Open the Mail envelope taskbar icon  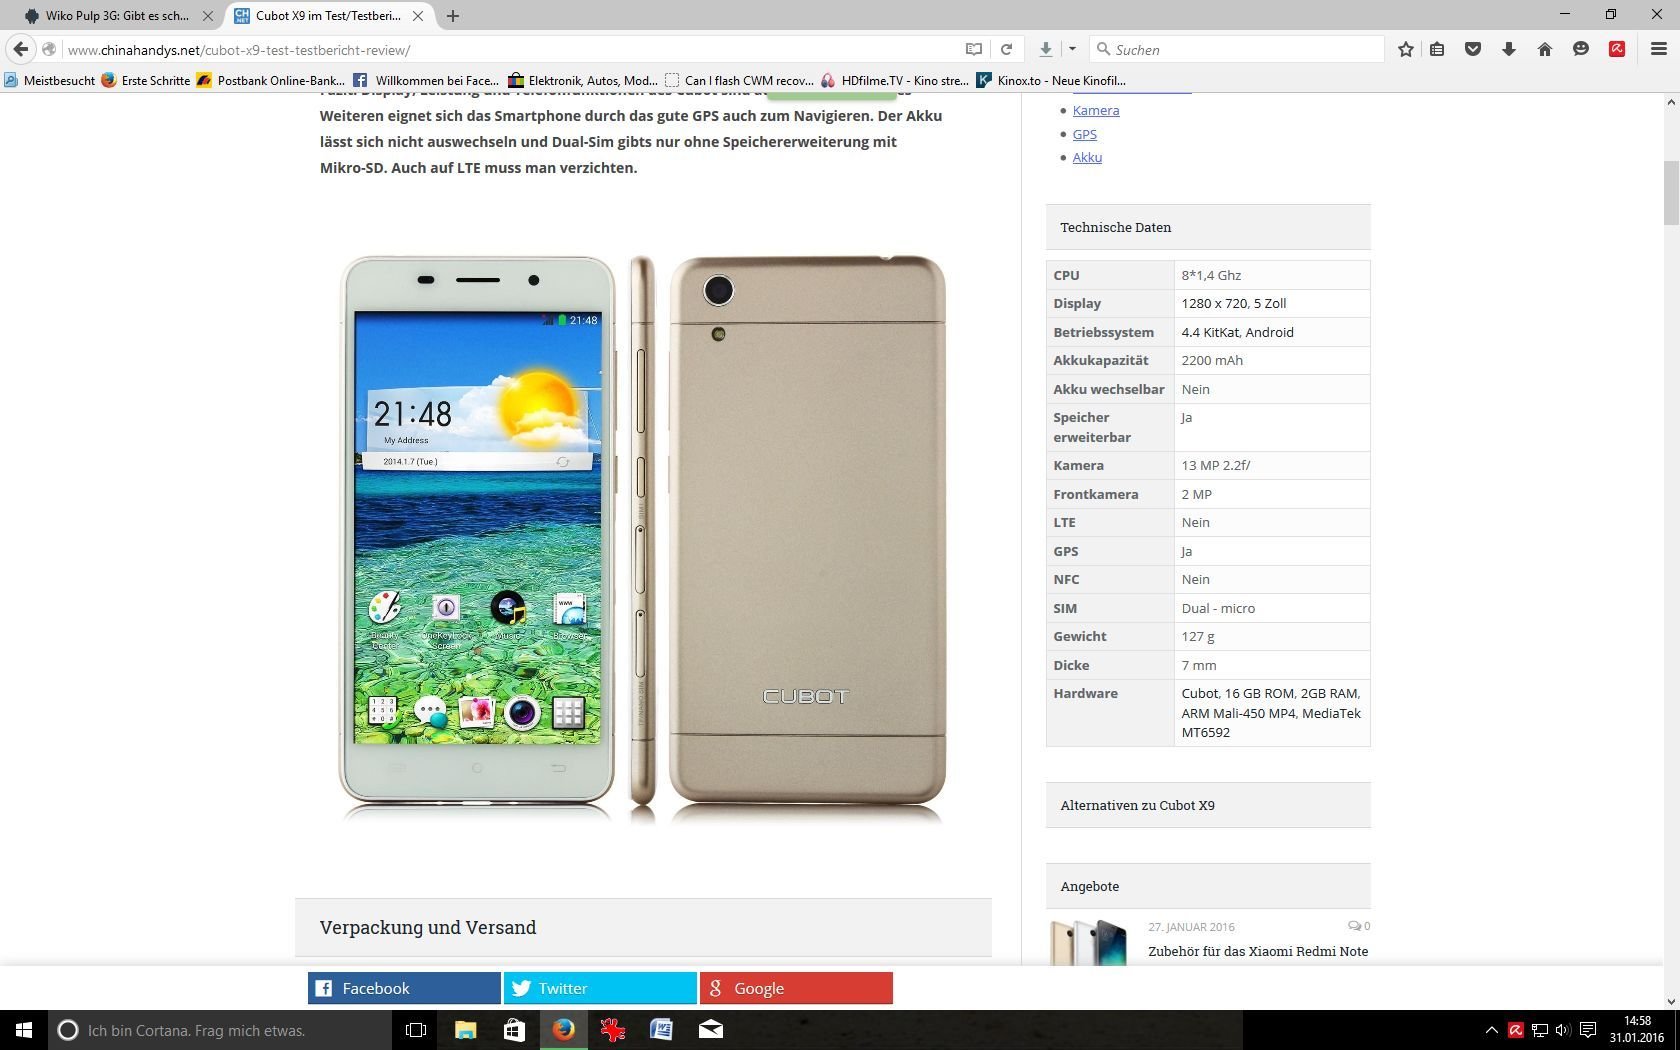(710, 1030)
